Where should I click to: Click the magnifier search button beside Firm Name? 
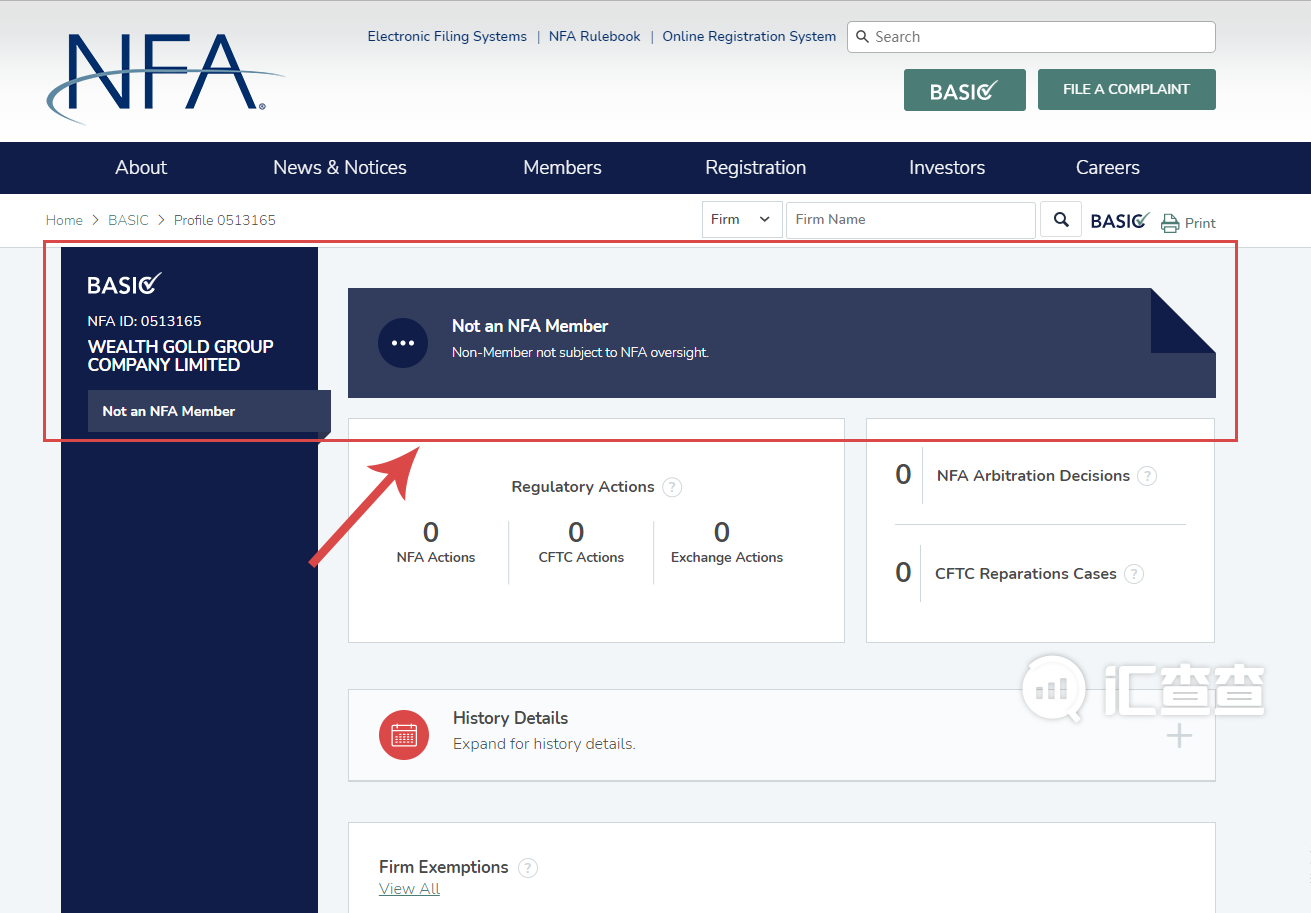click(x=1061, y=220)
